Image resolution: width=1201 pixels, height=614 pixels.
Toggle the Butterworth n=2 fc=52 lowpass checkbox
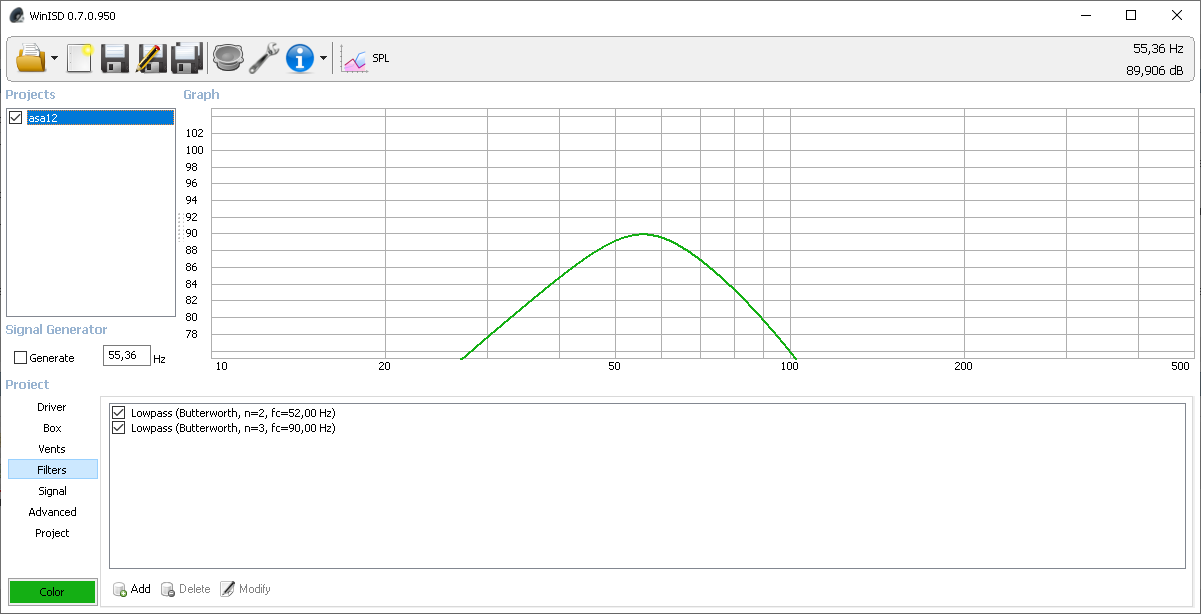(119, 412)
